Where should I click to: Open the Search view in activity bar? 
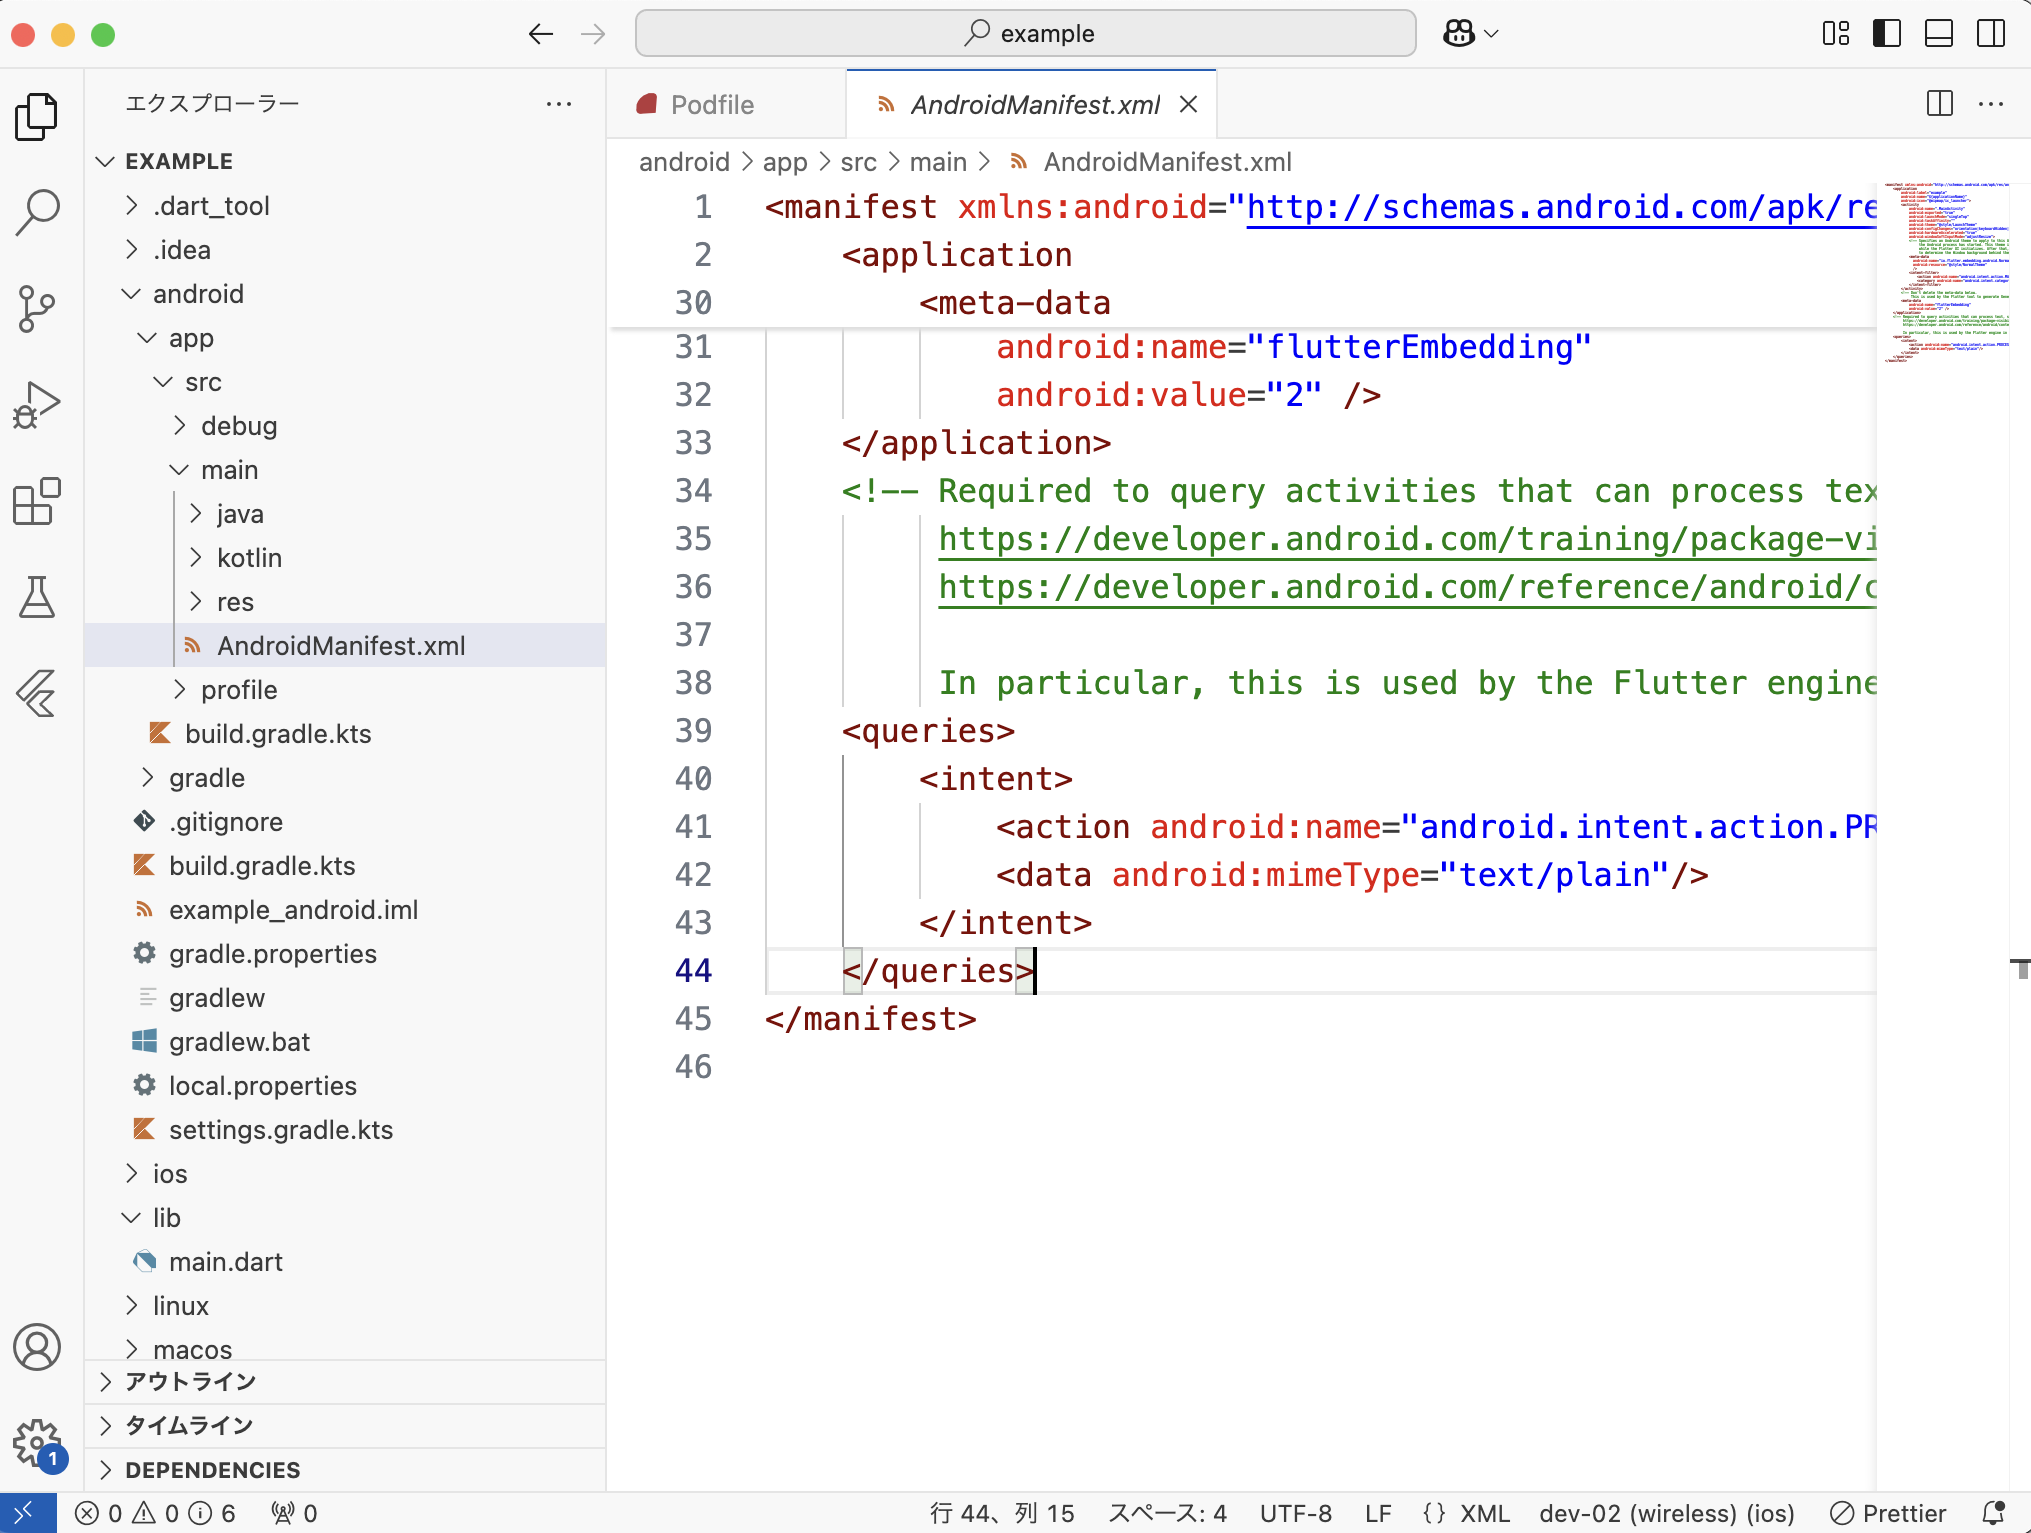point(38,211)
